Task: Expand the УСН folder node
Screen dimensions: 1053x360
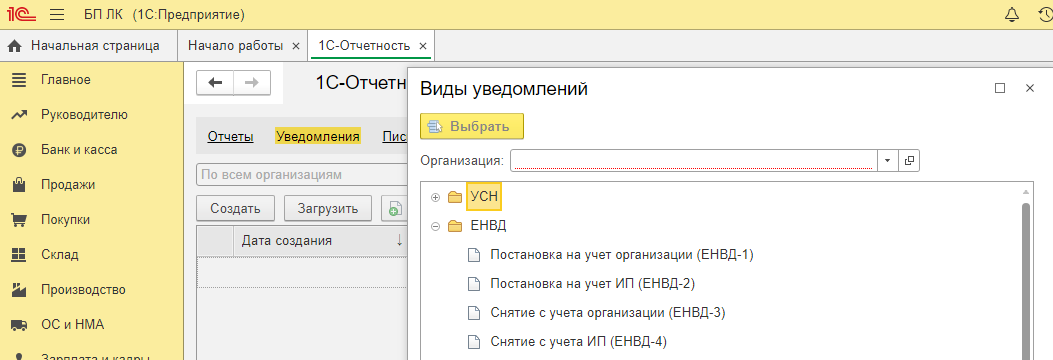Action: (x=435, y=197)
